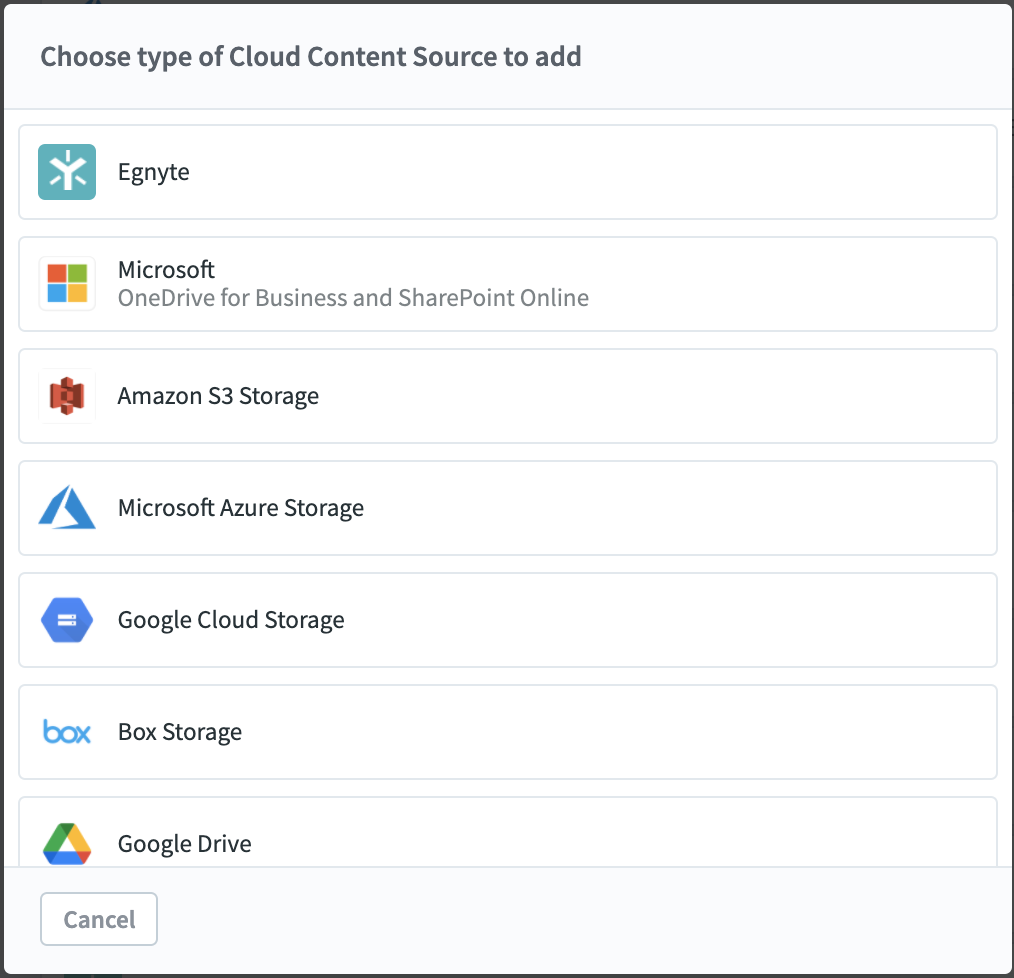
Task: Choose the Google Cloud Storage label
Action: pyautogui.click(x=231, y=620)
